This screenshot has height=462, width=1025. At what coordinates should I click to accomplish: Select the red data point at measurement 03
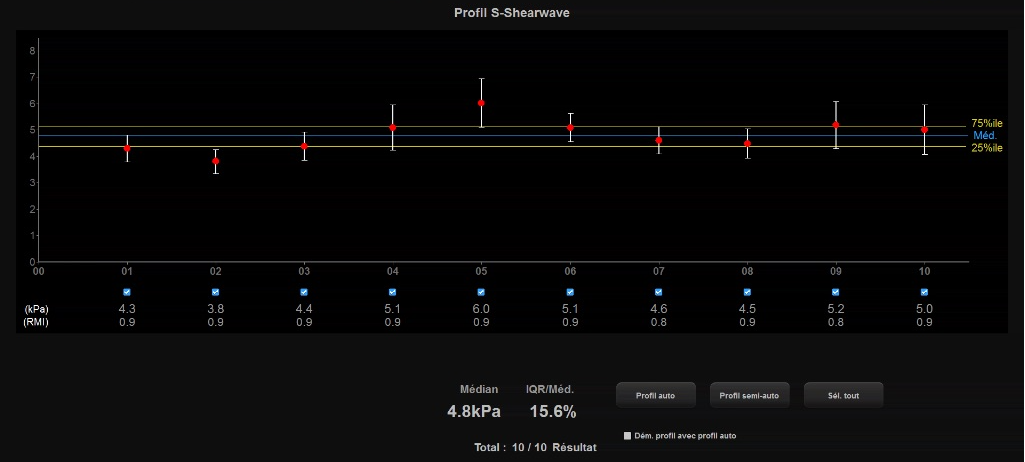(304, 146)
